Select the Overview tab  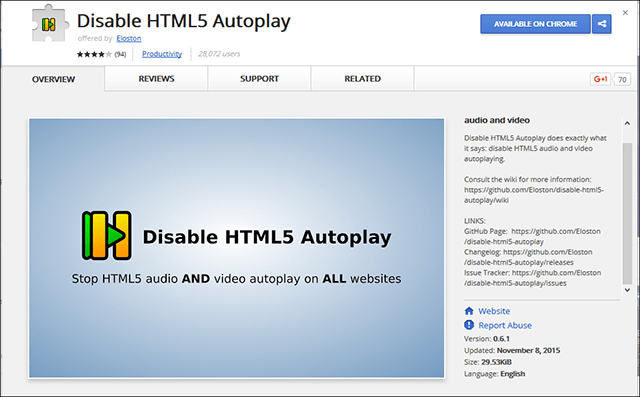[x=53, y=79]
